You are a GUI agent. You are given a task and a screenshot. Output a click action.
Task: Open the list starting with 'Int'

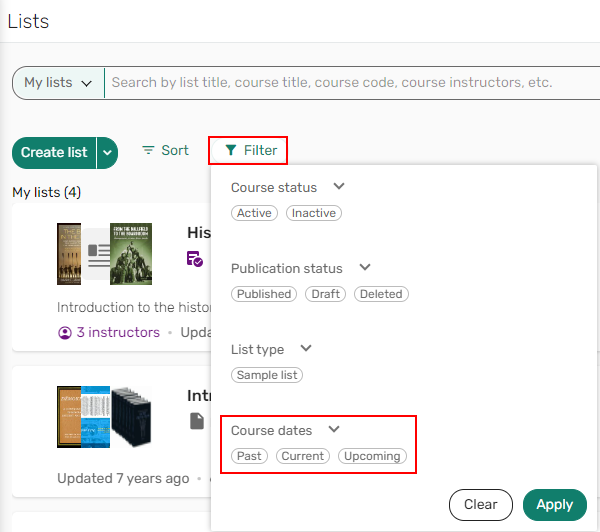point(199,396)
